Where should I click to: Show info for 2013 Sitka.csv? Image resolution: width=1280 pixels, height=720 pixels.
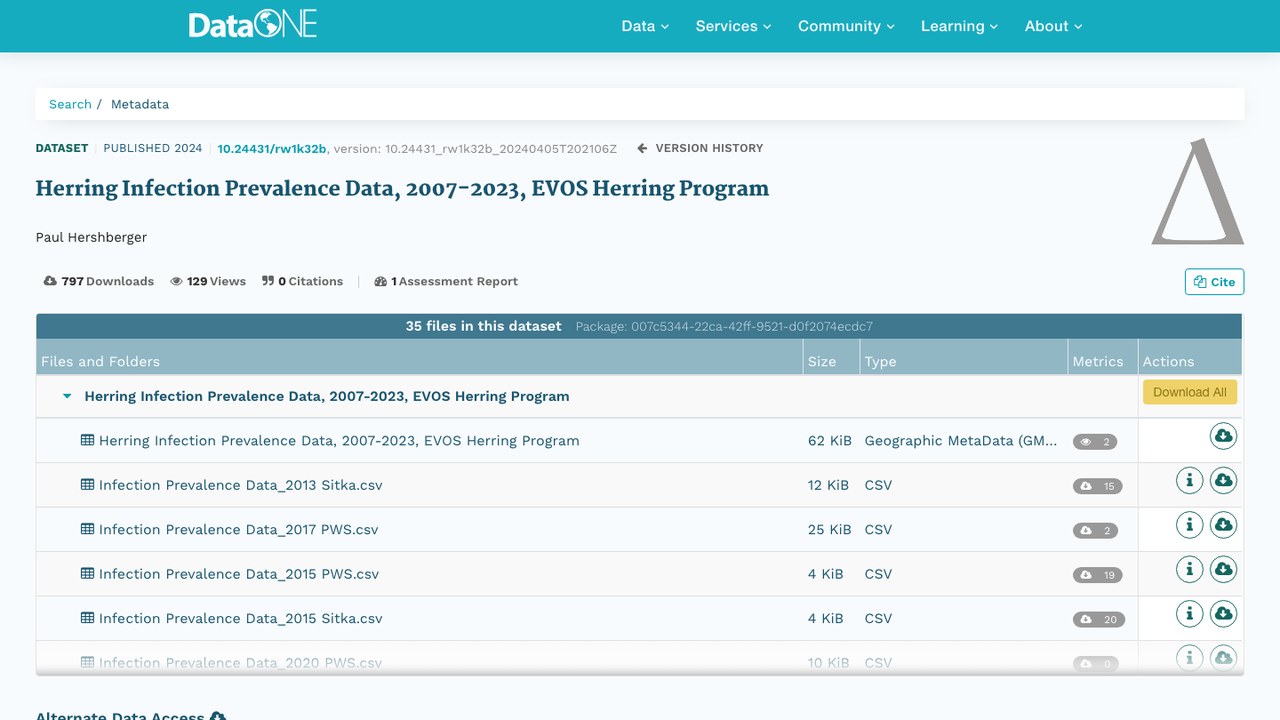click(x=1189, y=481)
